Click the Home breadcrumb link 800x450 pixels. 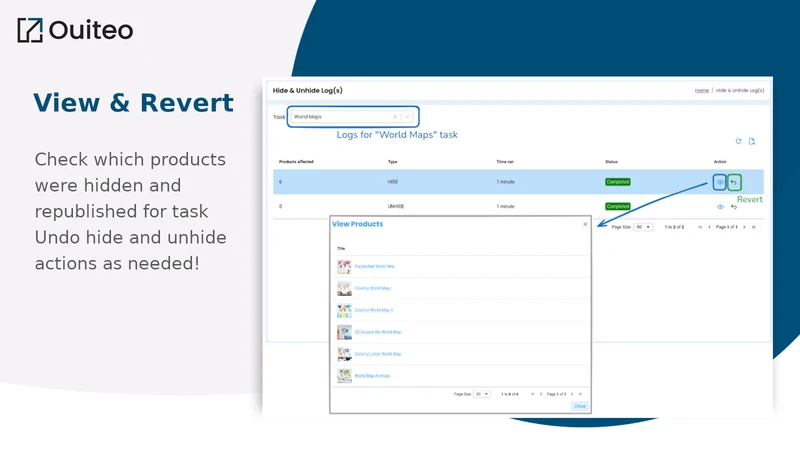[x=702, y=90]
